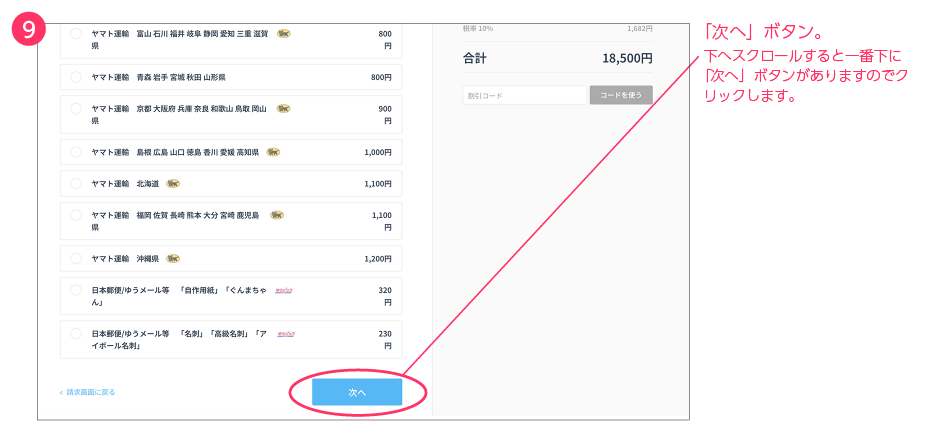Choose ヤマト運輸 青森 岩手 800円 shipping

(77, 77)
